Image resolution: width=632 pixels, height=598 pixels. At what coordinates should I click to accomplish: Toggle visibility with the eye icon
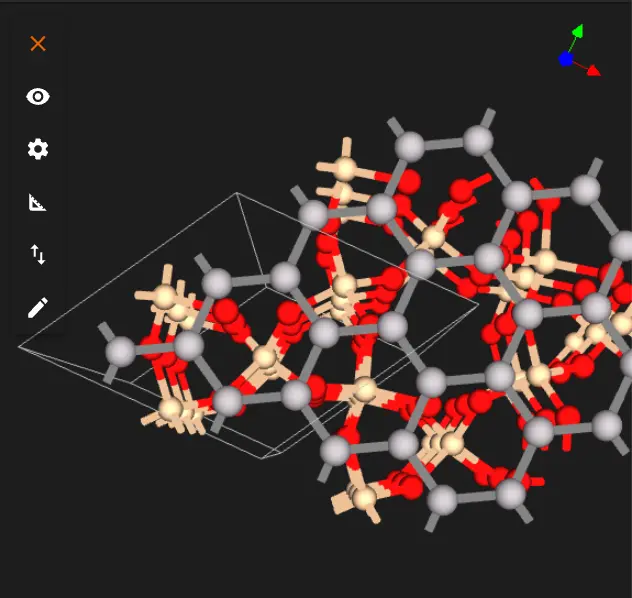pyautogui.click(x=38, y=97)
